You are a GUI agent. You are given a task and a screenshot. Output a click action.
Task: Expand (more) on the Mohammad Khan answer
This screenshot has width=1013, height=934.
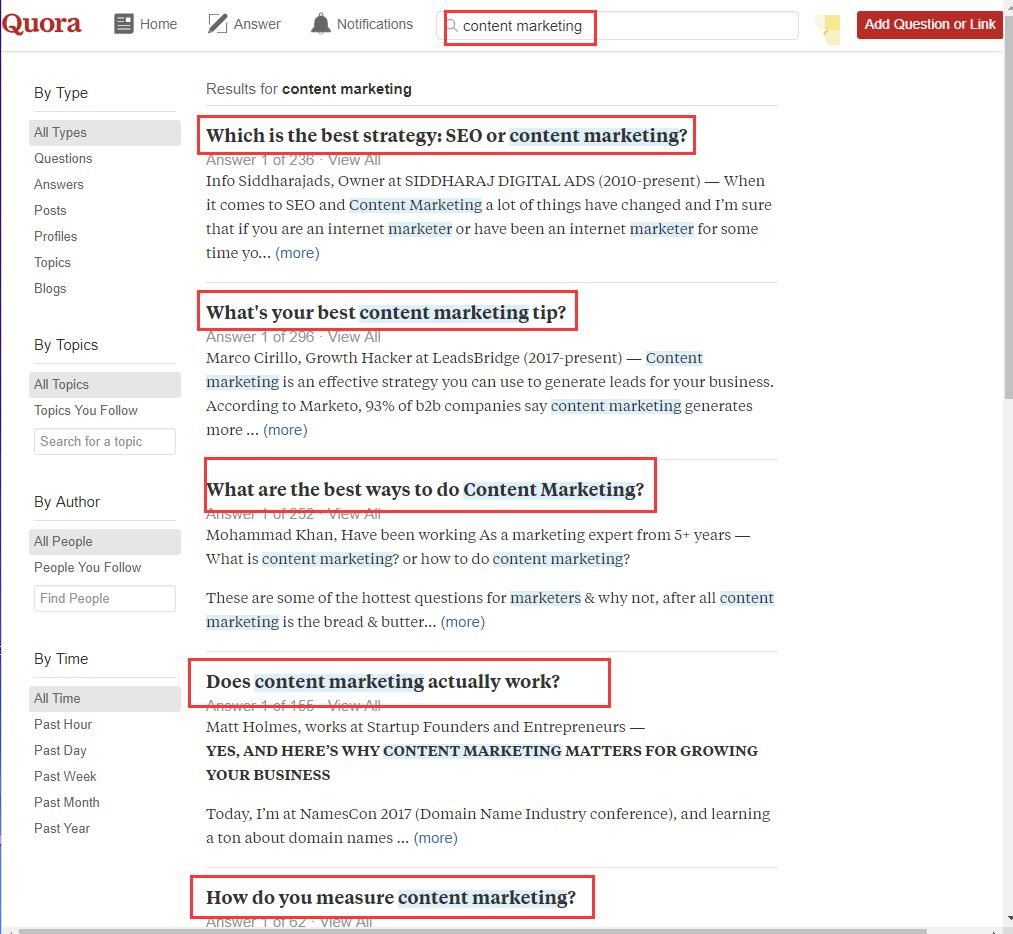pos(463,621)
